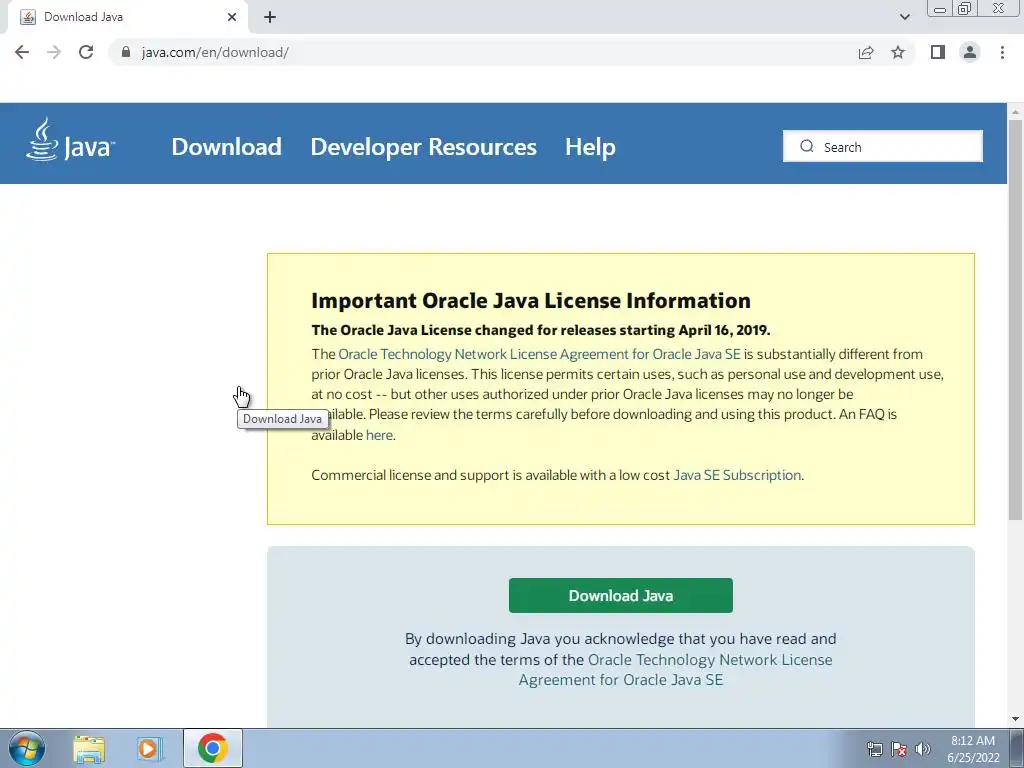The image size is (1024, 768).
Task: Open the Download menu in Java header
Action: (x=227, y=147)
